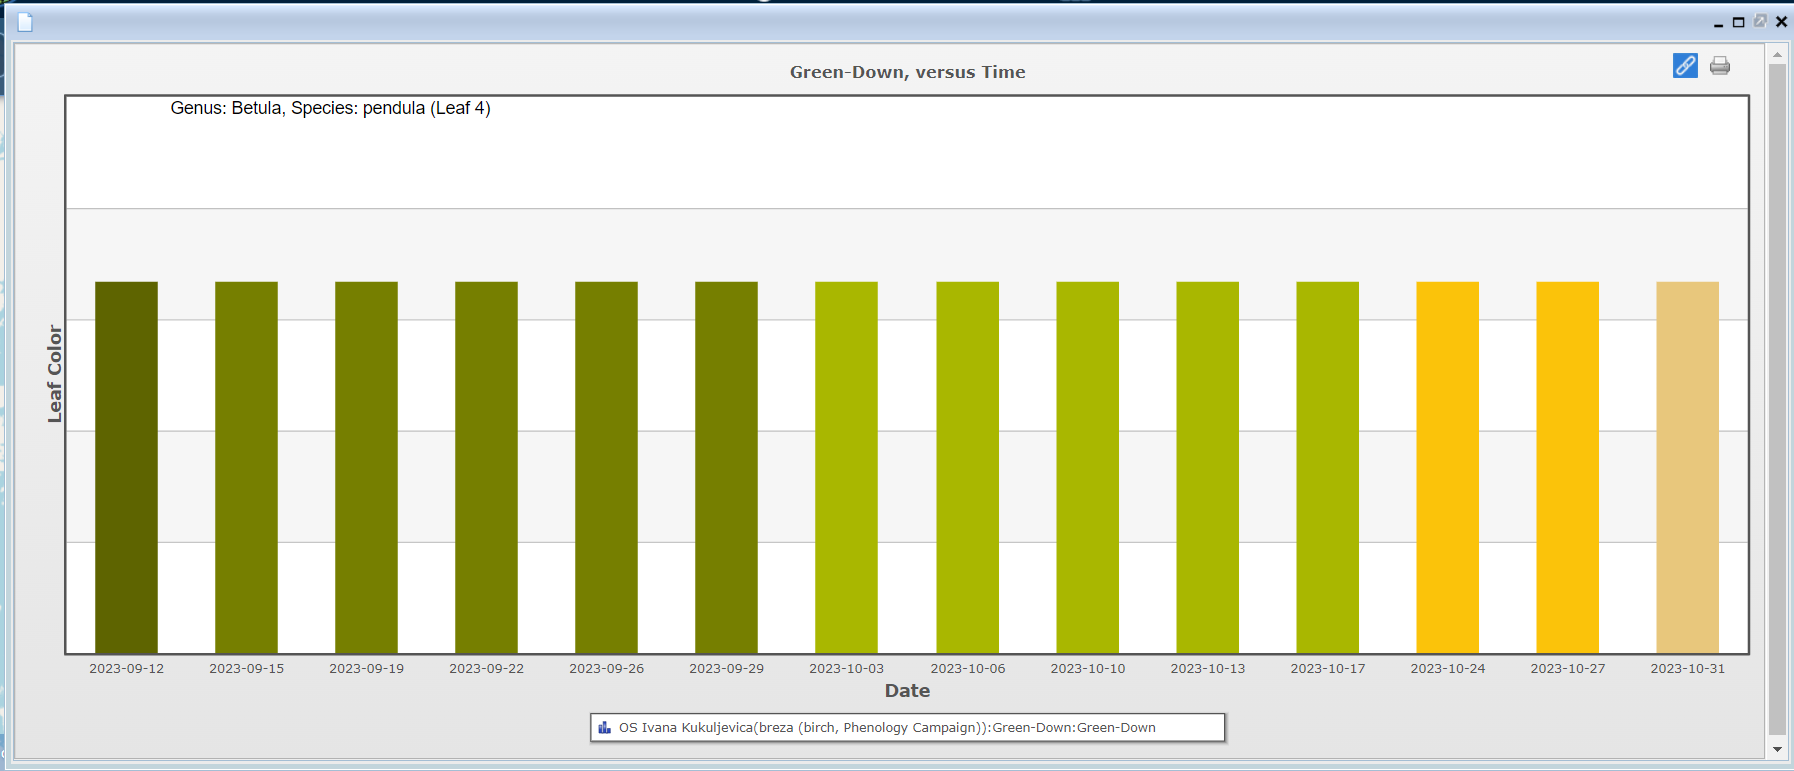This screenshot has height=771, width=1794.
Task: Click the blue chain link icon
Action: pyautogui.click(x=1685, y=66)
